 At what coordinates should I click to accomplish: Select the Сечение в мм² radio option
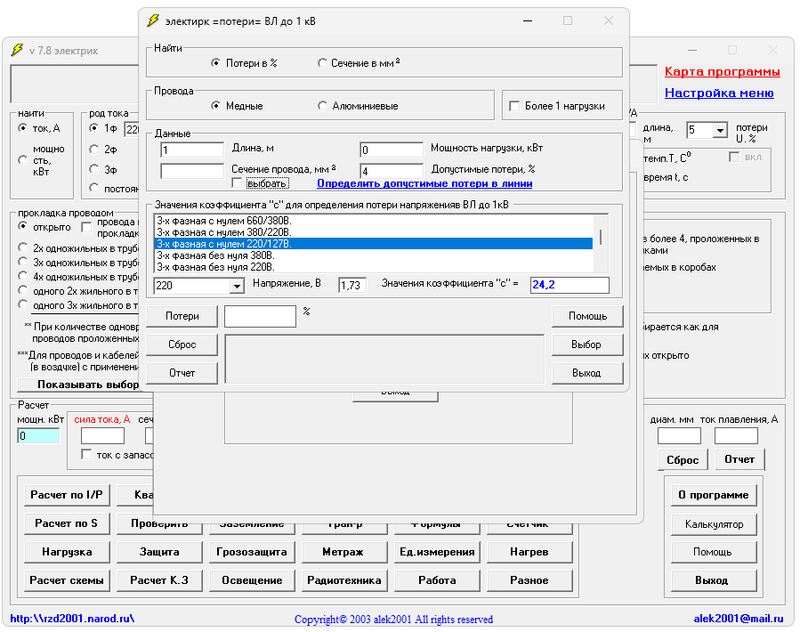click(322, 63)
